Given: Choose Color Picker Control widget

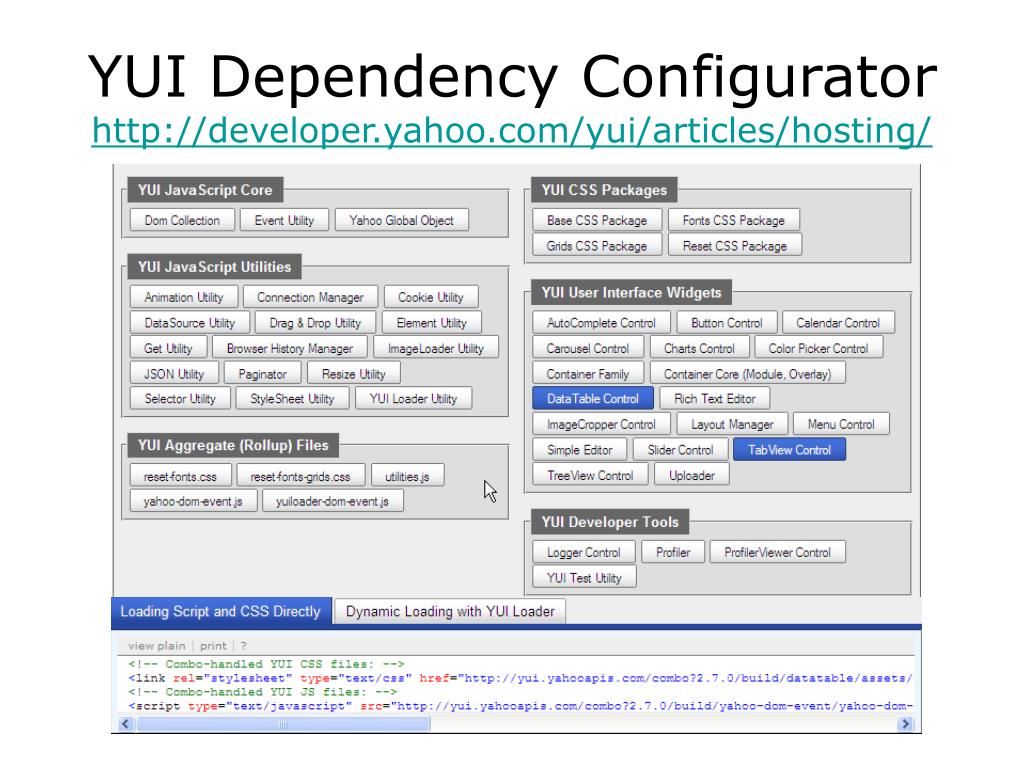Looking at the screenshot, I should click(818, 348).
